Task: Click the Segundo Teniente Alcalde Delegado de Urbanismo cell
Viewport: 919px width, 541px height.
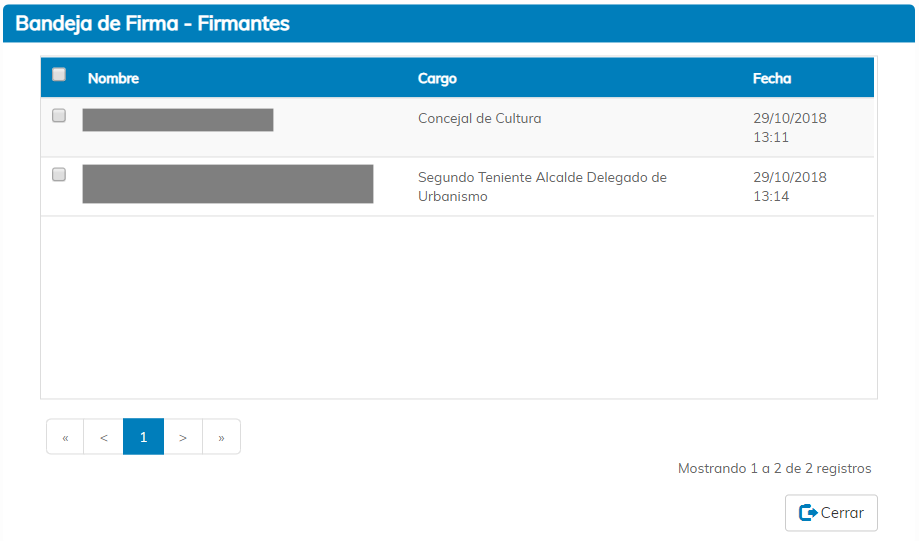Action: point(541,187)
